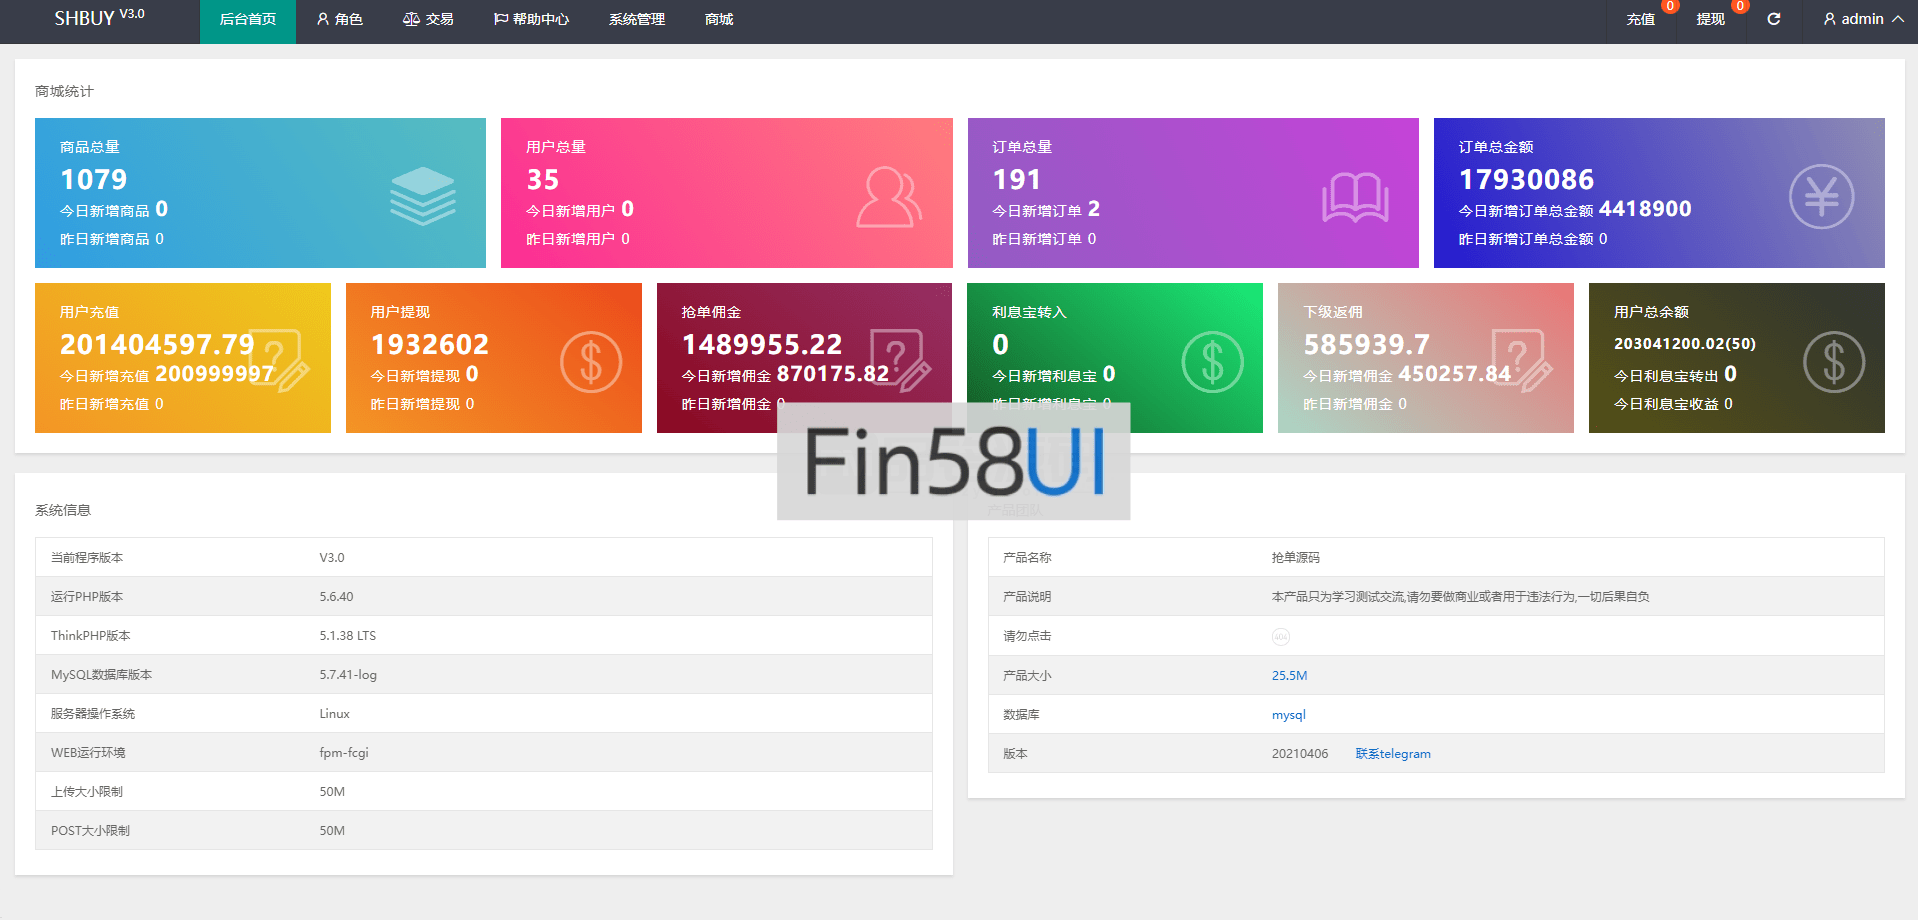Switch to the 后台首页 tab

[248, 19]
